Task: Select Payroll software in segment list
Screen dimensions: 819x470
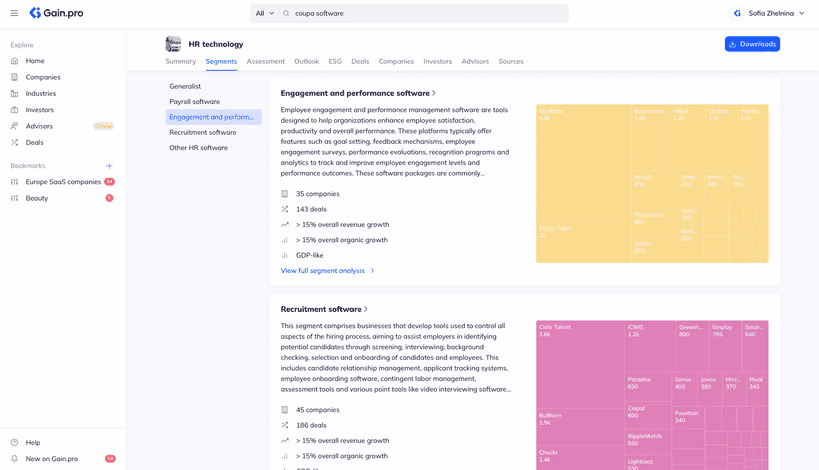Action: click(x=194, y=102)
